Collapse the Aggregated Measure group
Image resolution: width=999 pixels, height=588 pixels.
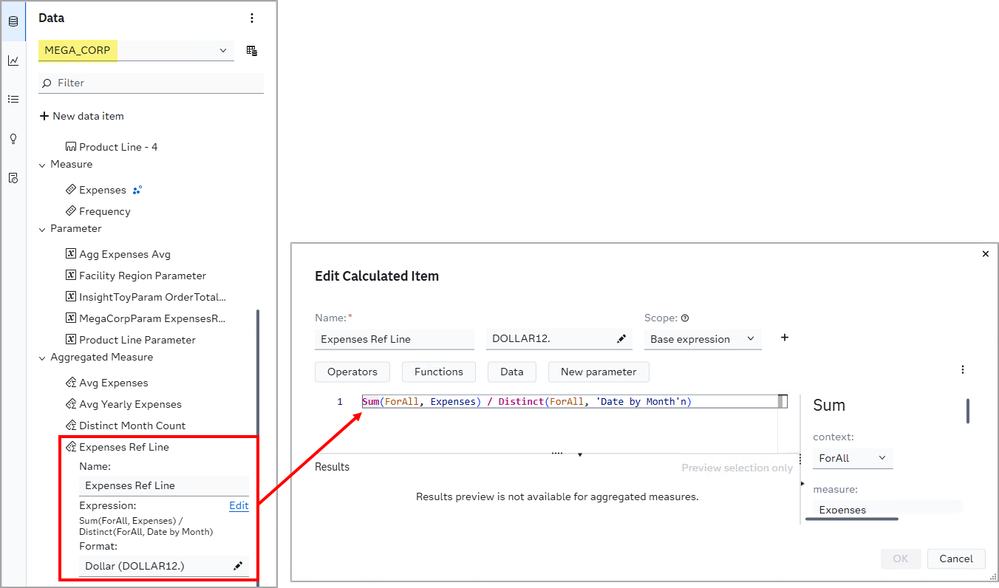pyautogui.click(x=42, y=358)
